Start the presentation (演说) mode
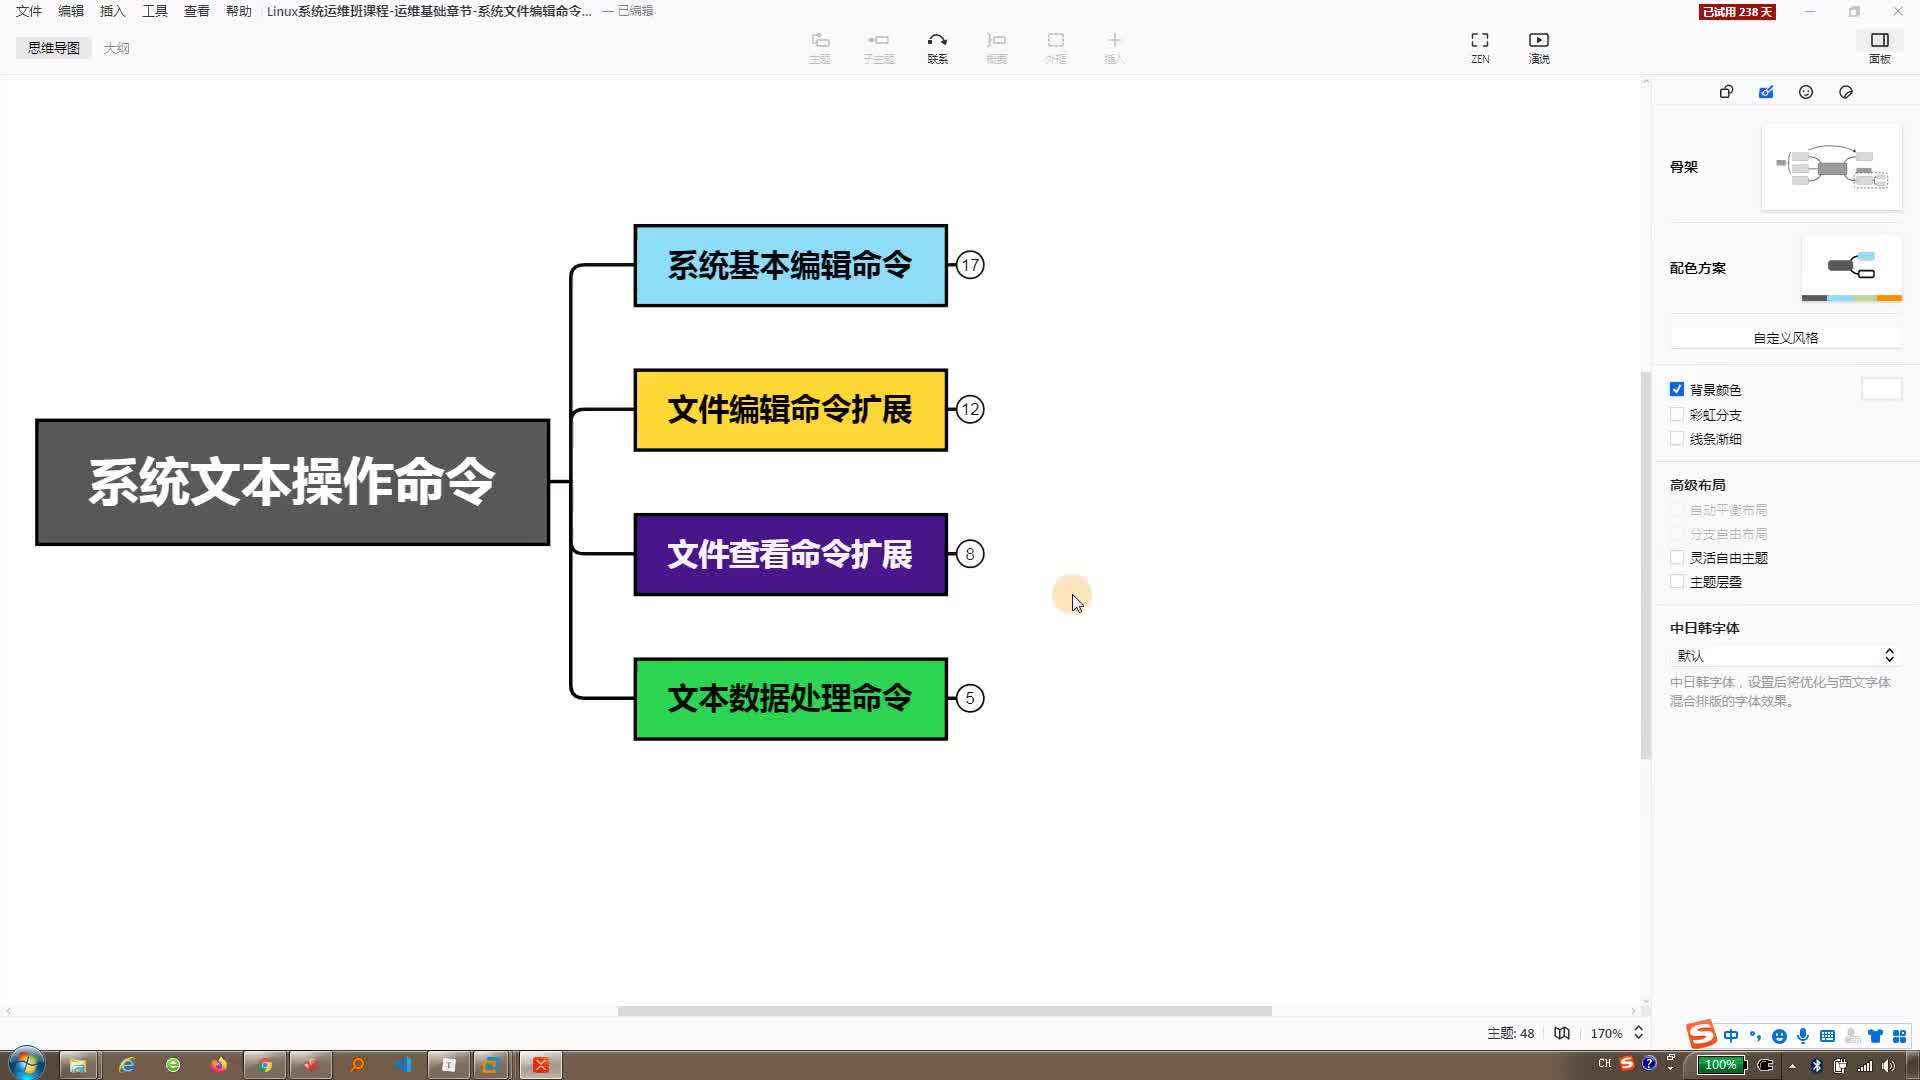 click(x=1539, y=47)
